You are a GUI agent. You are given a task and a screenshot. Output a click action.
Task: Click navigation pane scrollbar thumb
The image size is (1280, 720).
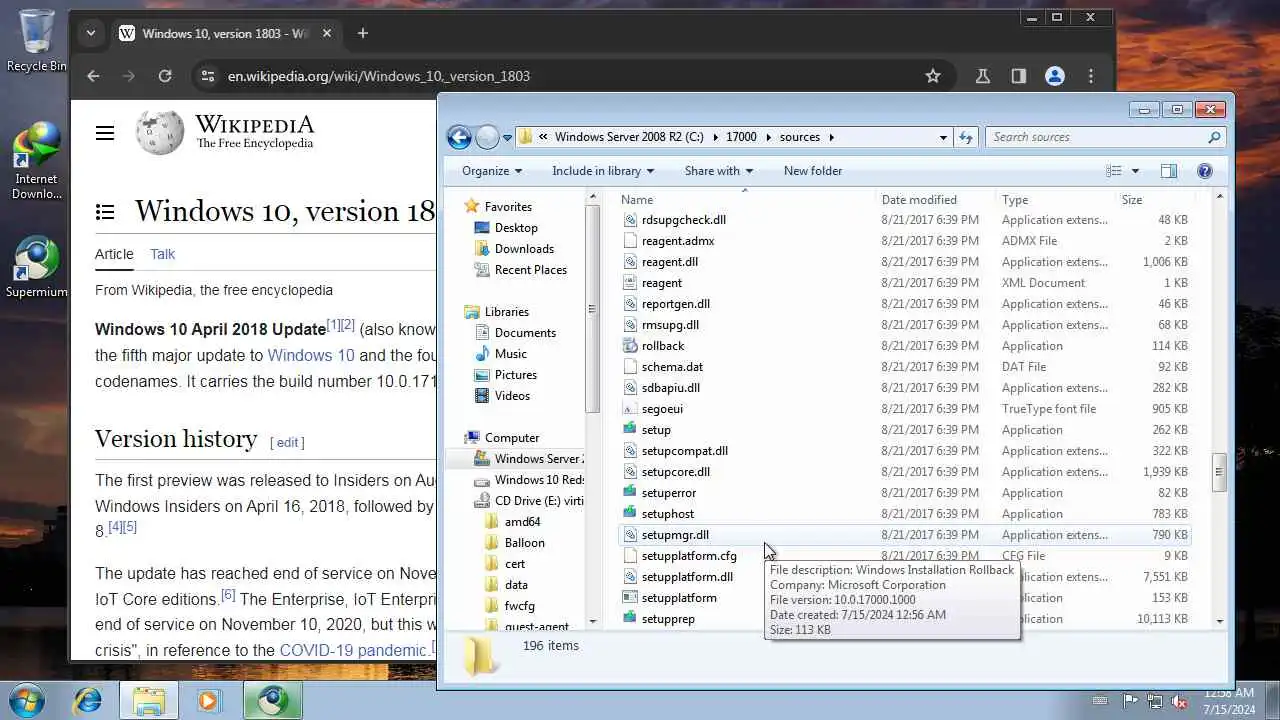593,310
